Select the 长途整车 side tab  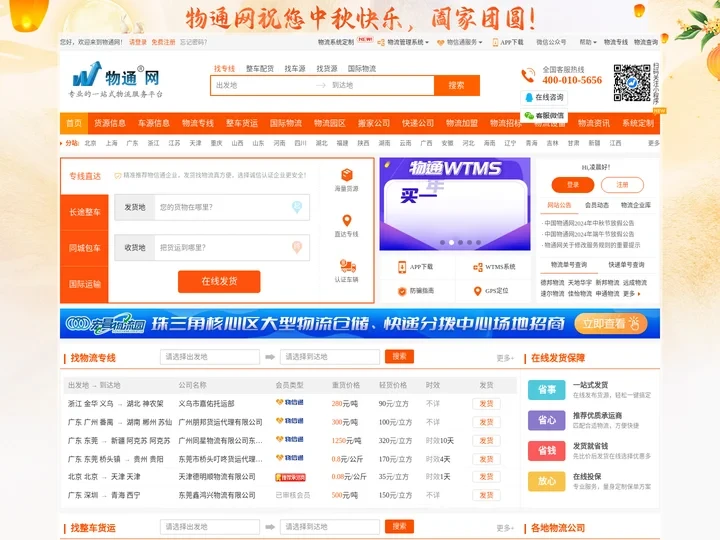point(84,212)
